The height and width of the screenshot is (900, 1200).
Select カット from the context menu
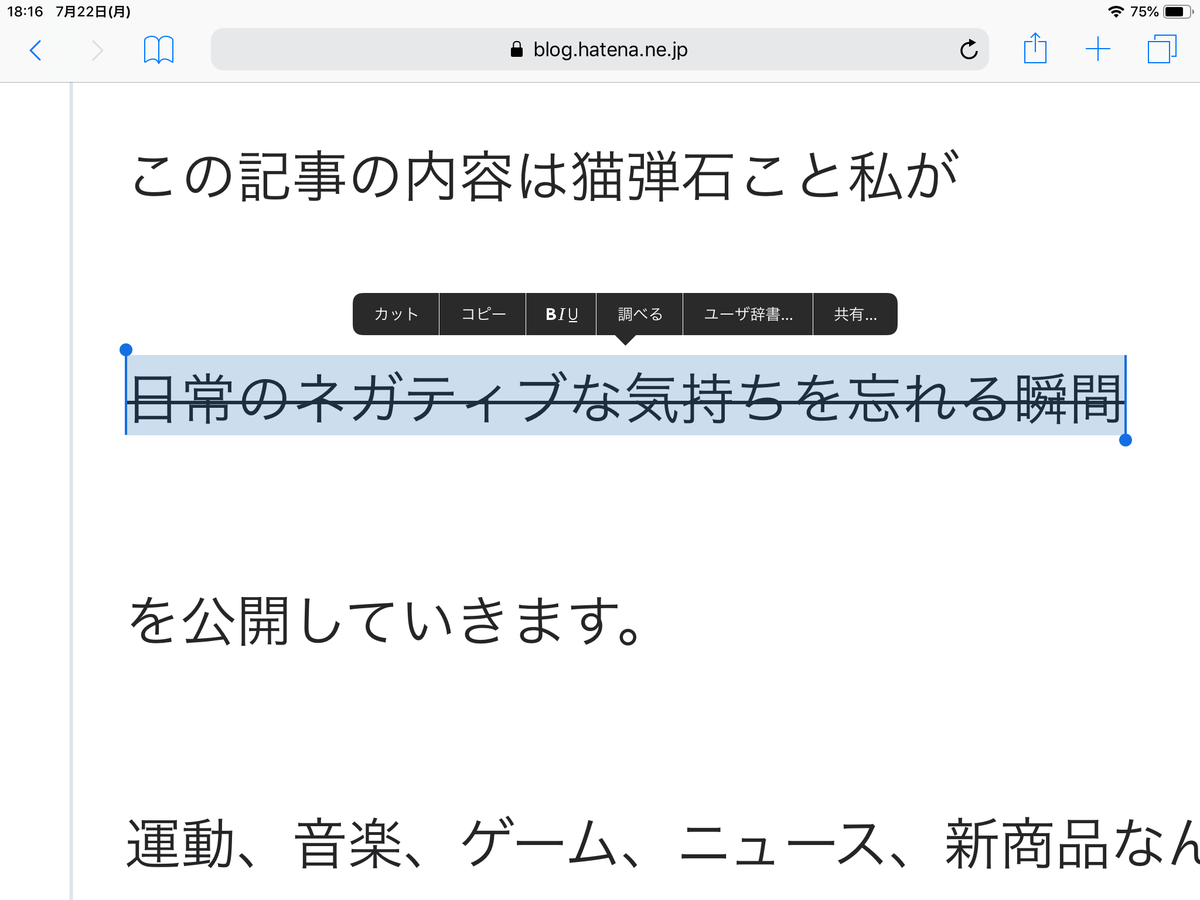(395, 313)
